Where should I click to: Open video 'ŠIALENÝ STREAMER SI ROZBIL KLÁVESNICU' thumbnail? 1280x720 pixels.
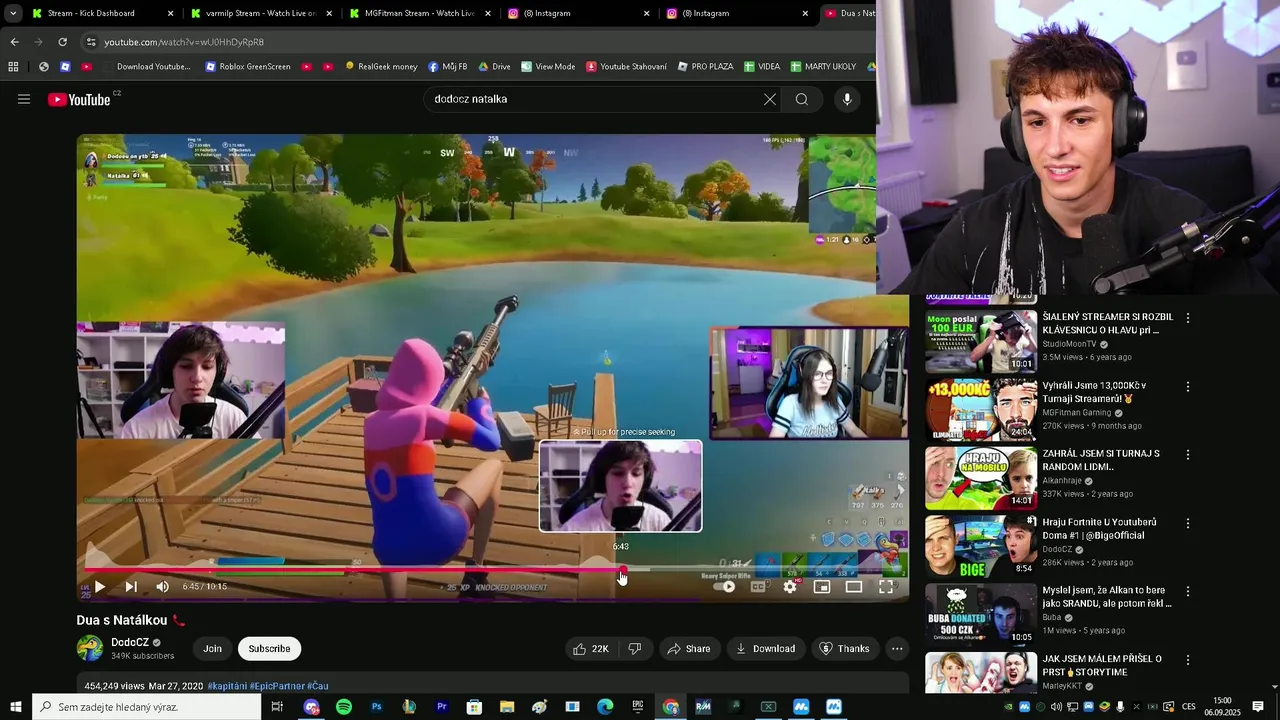coord(981,342)
